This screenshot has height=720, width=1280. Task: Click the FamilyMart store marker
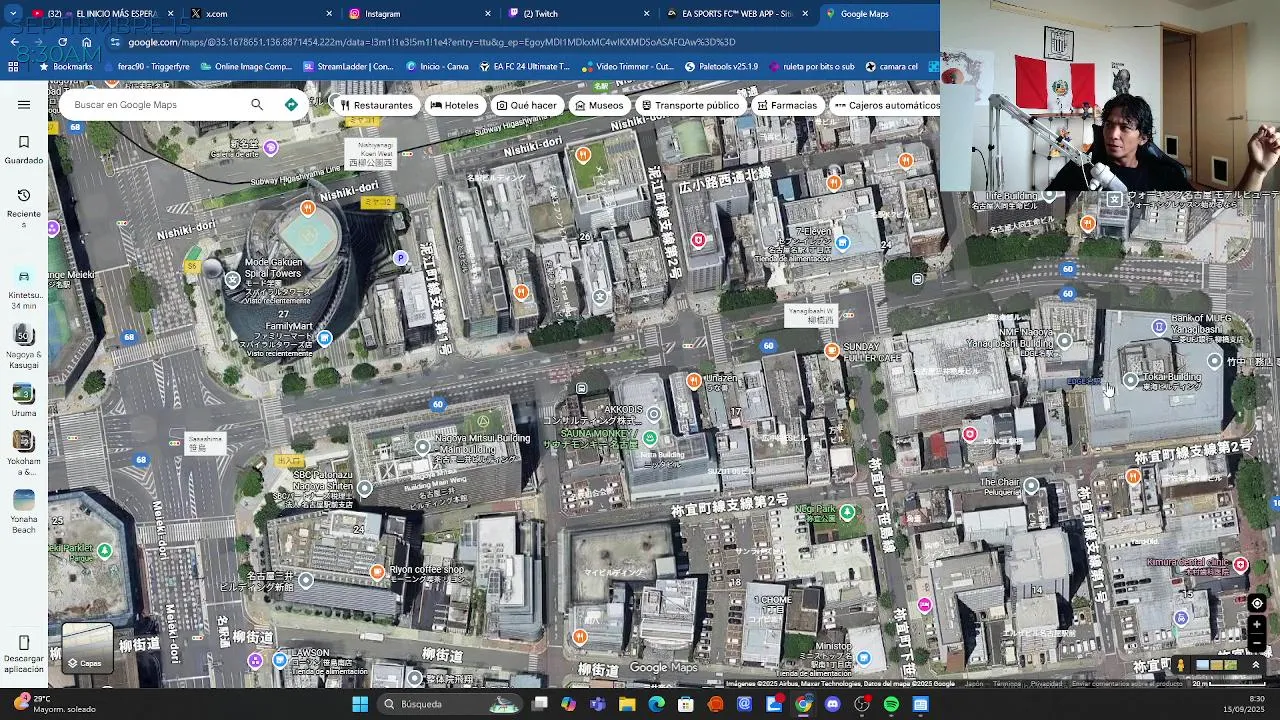coord(324,339)
